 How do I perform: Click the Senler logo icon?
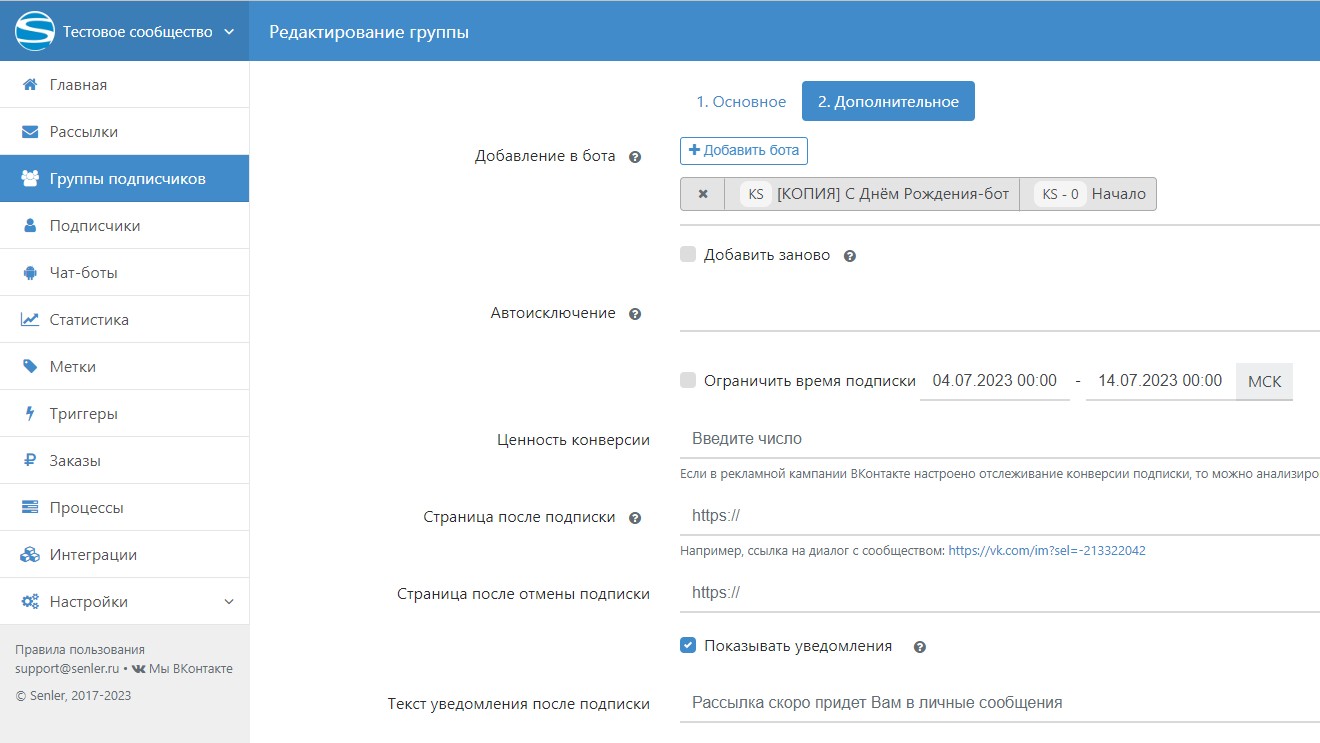pos(34,31)
